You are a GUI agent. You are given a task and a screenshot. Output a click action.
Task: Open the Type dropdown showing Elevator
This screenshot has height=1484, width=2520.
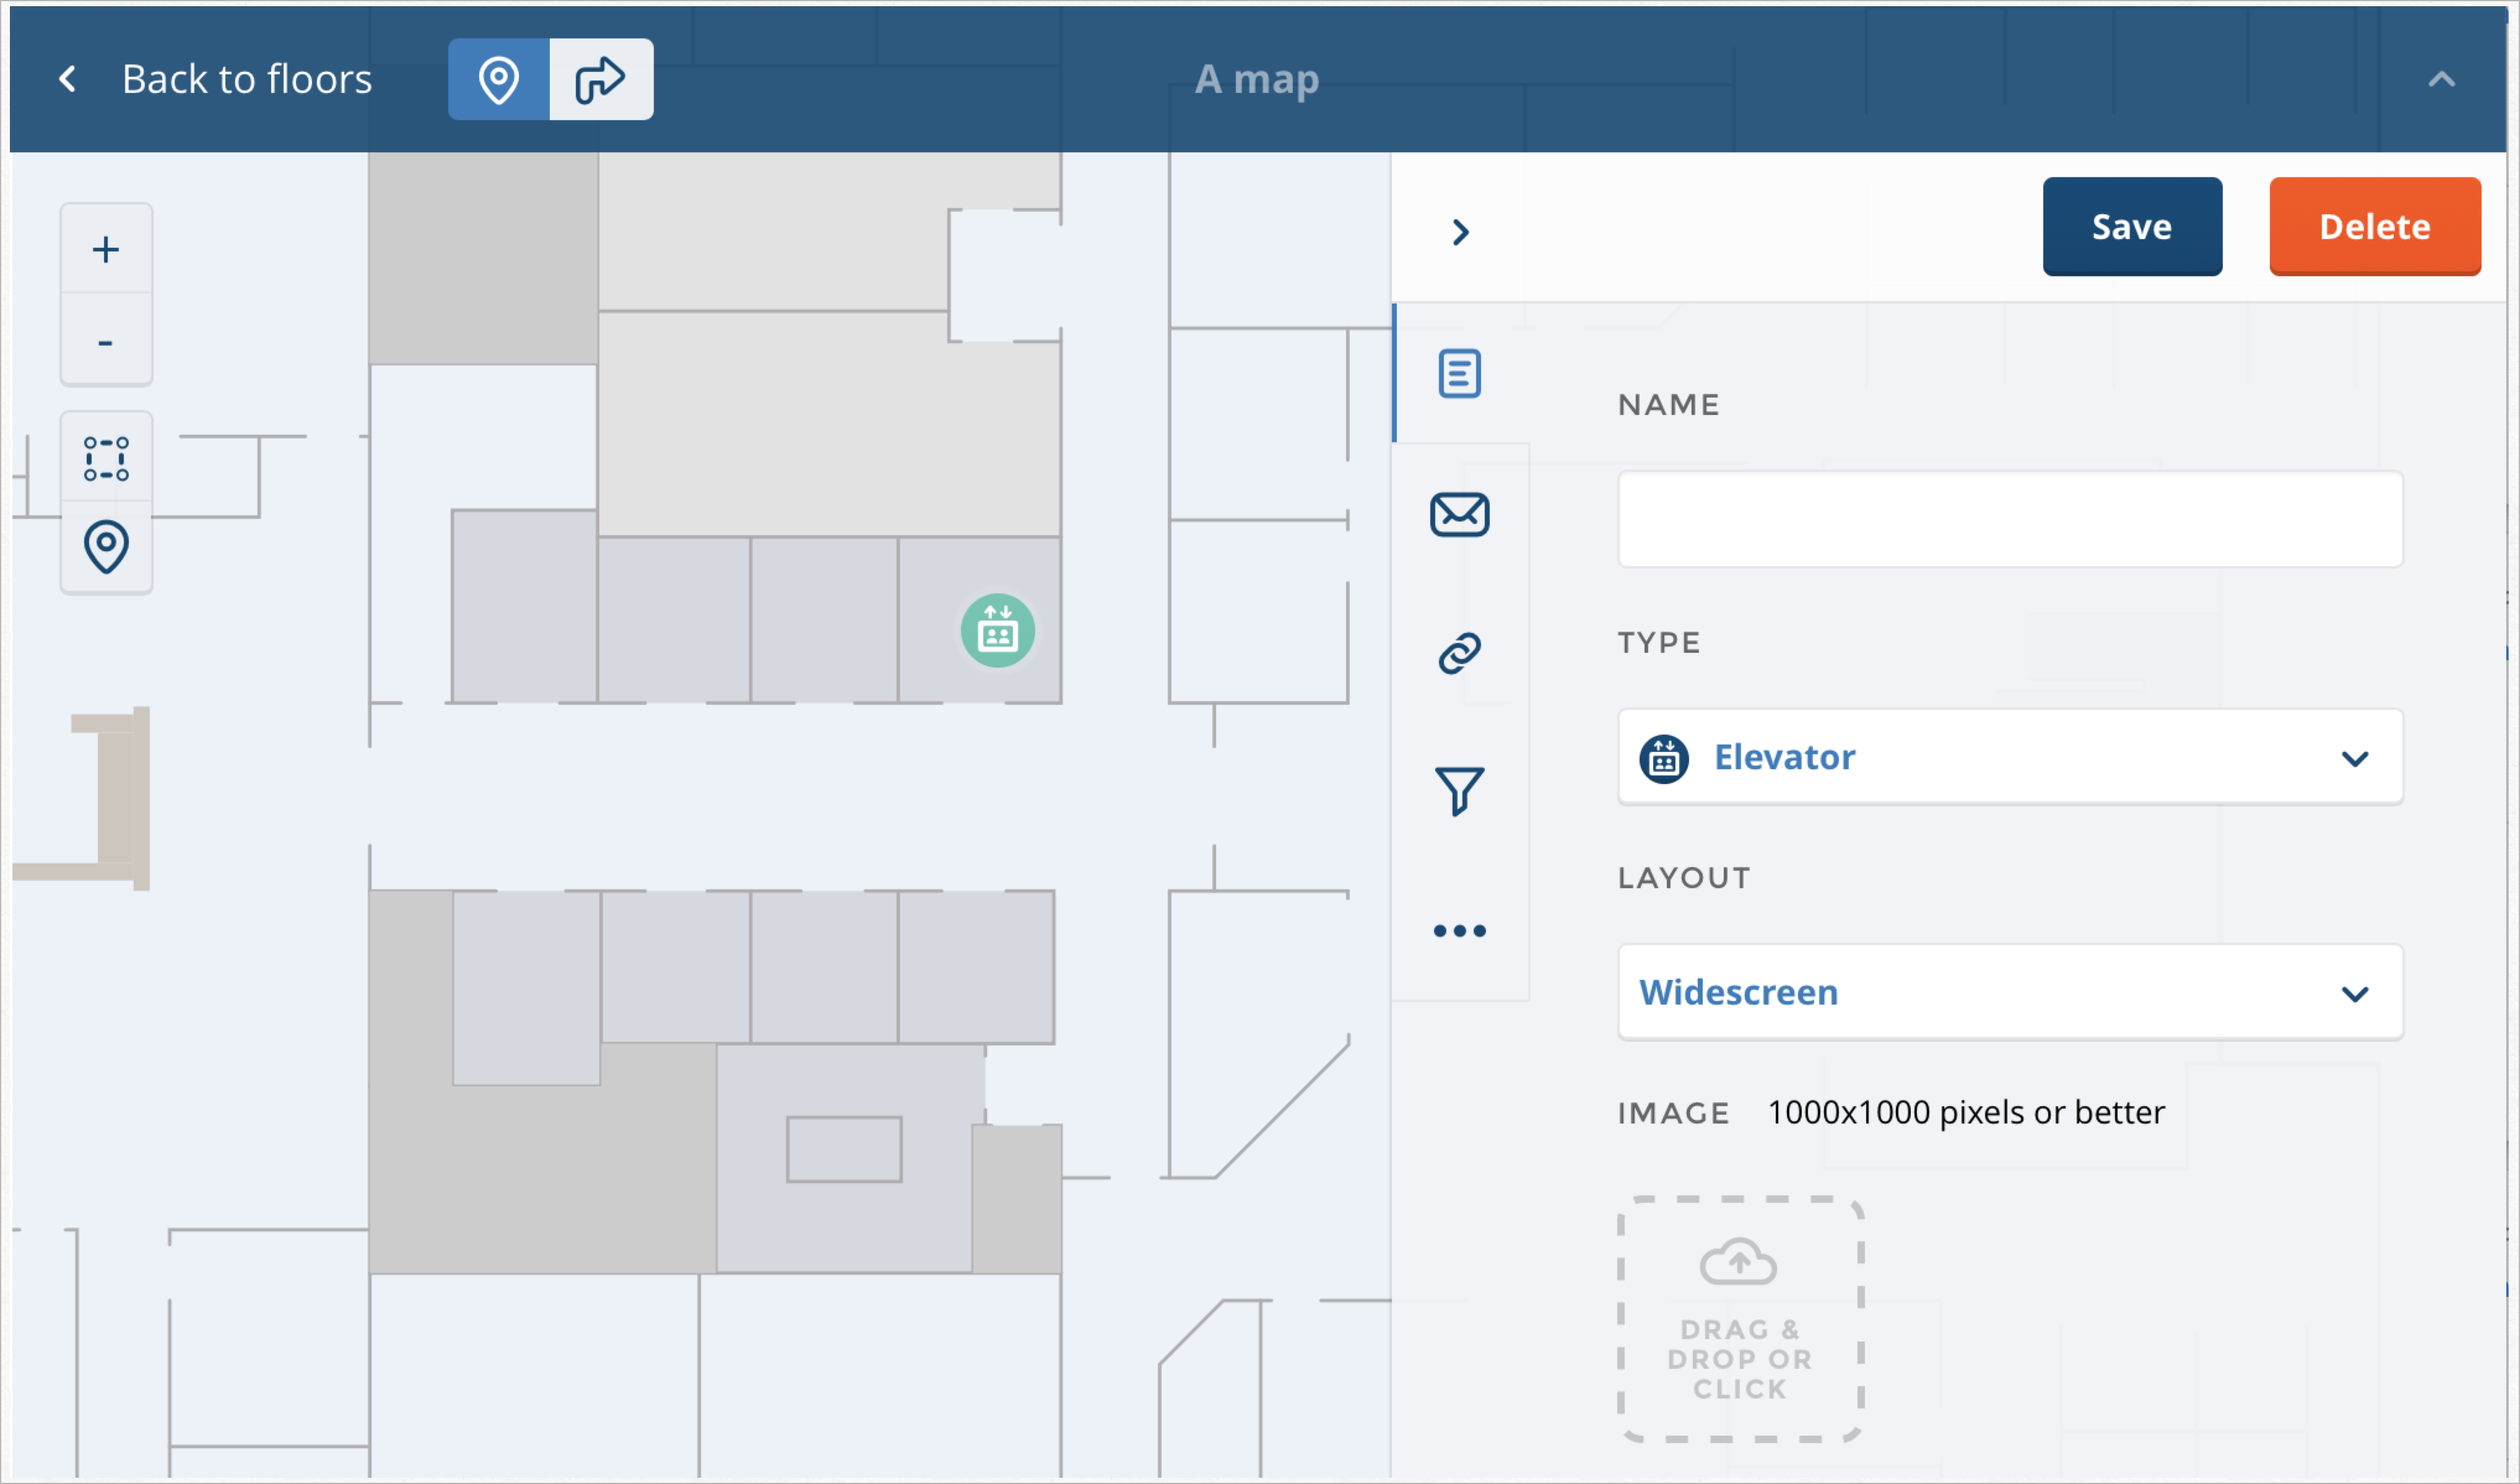(x=2010, y=757)
